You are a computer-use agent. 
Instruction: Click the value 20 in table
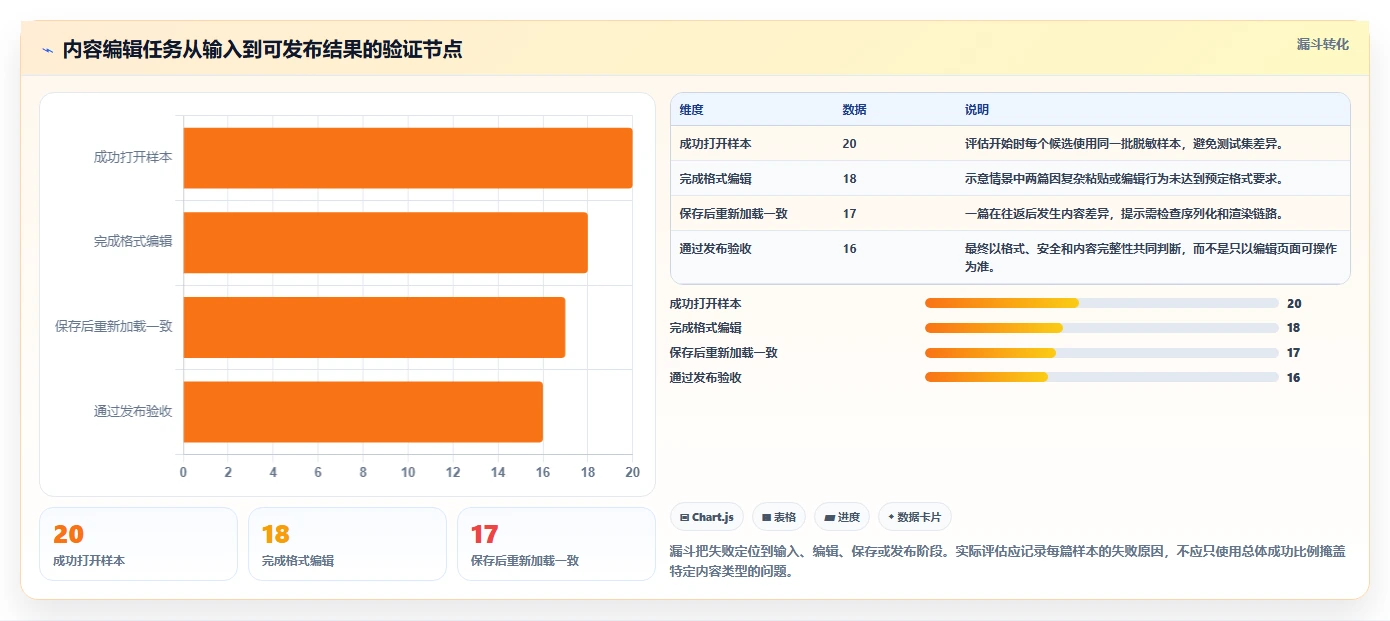coord(850,143)
